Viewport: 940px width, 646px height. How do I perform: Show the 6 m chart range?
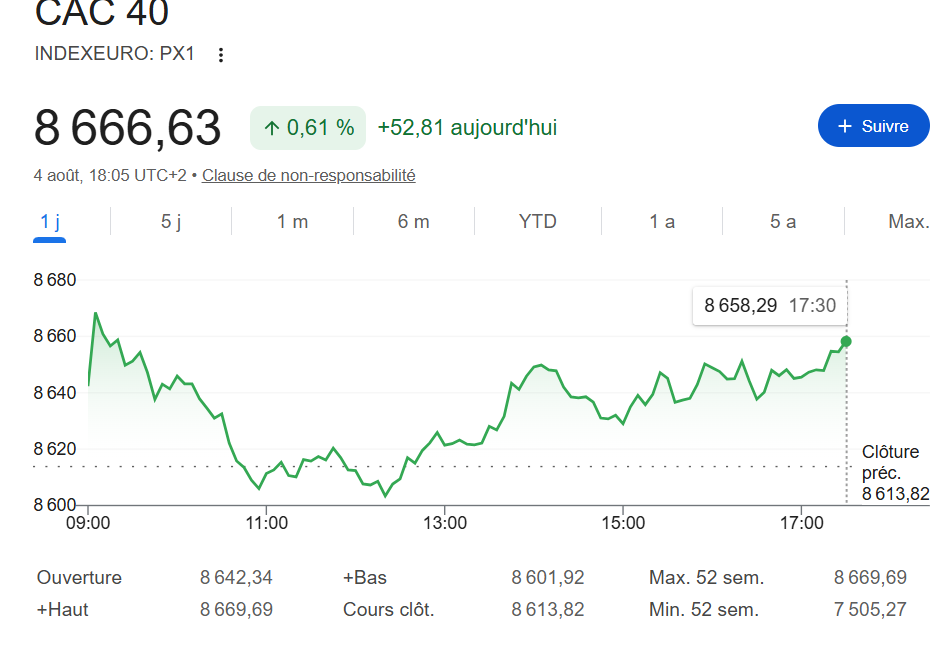pyautogui.click(x=414, y=222)
